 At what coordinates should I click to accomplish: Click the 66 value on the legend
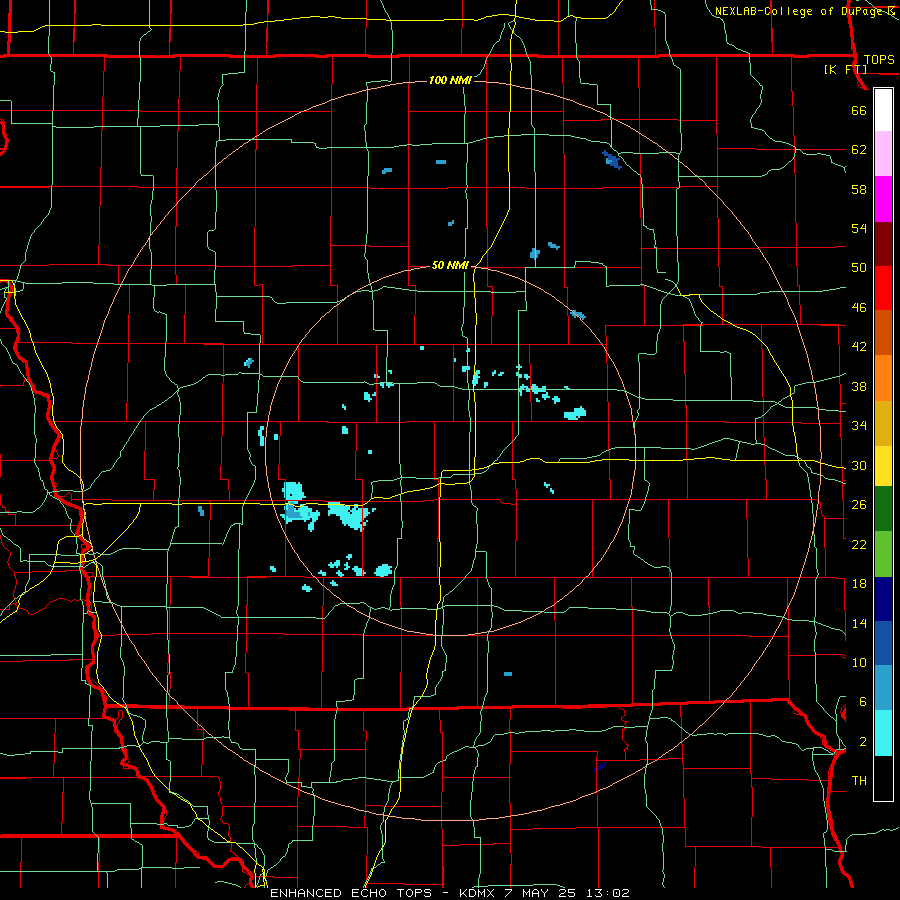859,110
